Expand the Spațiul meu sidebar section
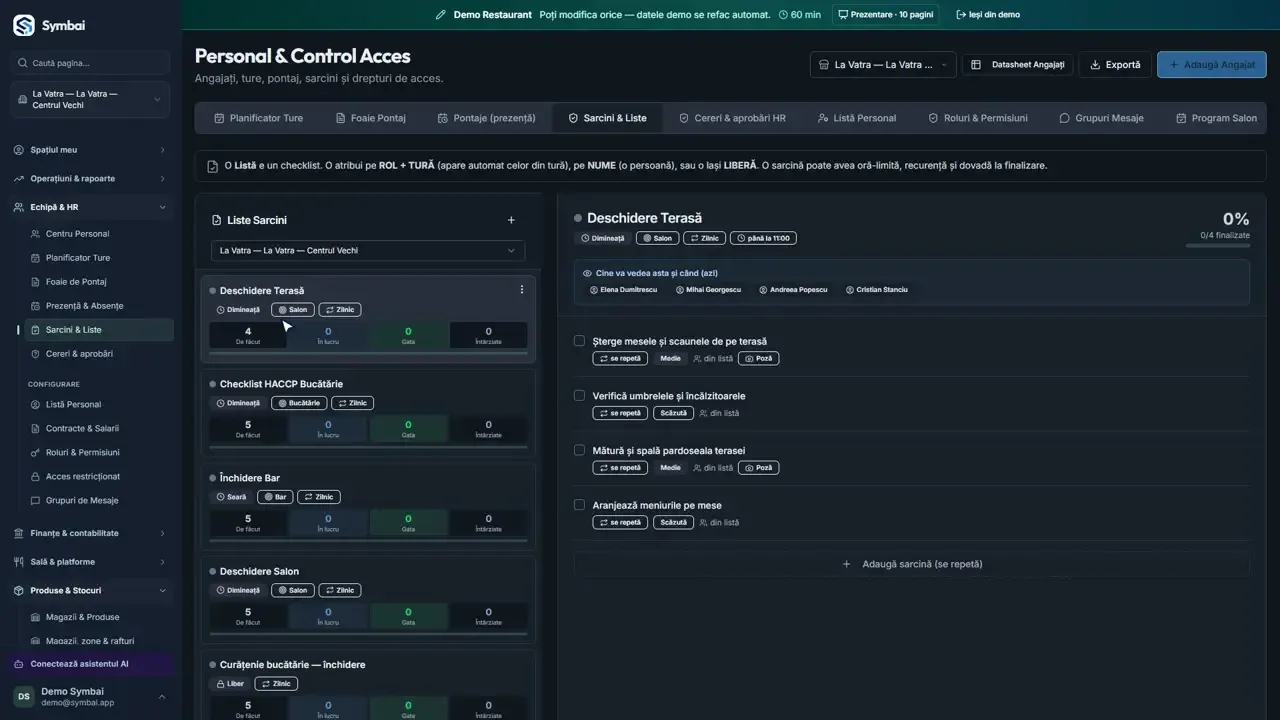The height and width of the screenshot is (720, 1280). [91, 150]
